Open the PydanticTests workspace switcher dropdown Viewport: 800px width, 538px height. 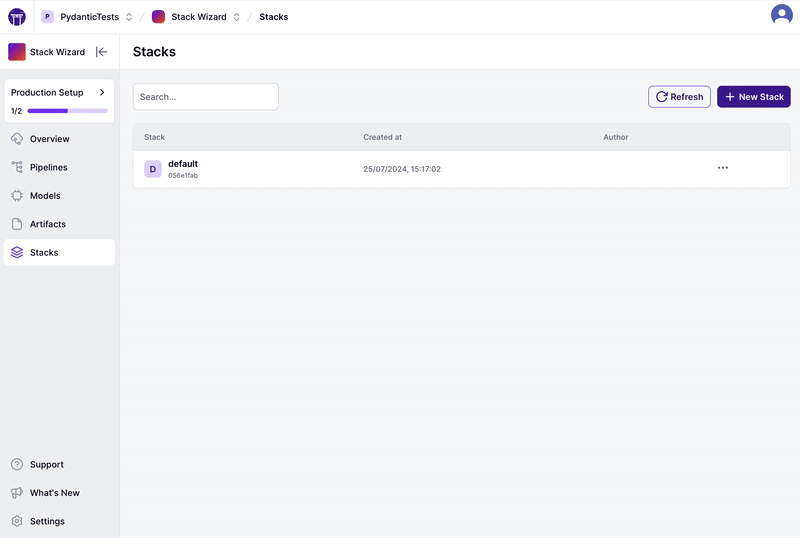click(x=128, y=17)
